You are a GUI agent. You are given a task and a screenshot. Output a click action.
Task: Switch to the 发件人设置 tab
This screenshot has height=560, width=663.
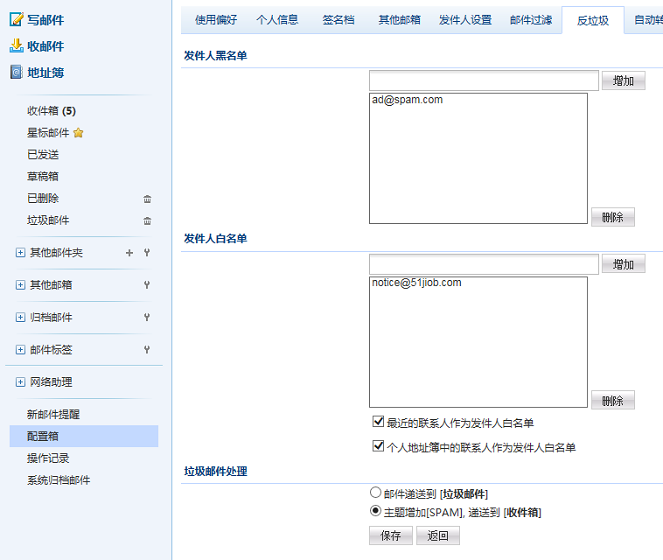click(465, 20)
